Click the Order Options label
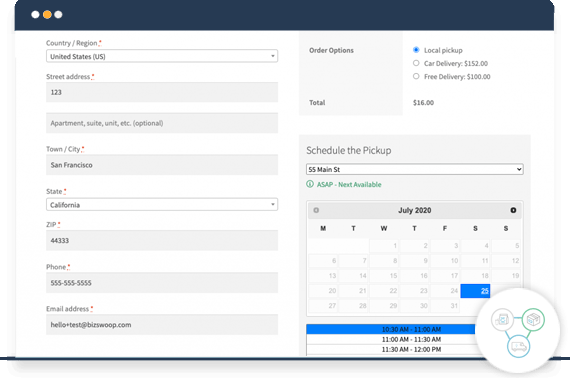Viewport: 570px width, 378px height. click(x=331, y=50)
